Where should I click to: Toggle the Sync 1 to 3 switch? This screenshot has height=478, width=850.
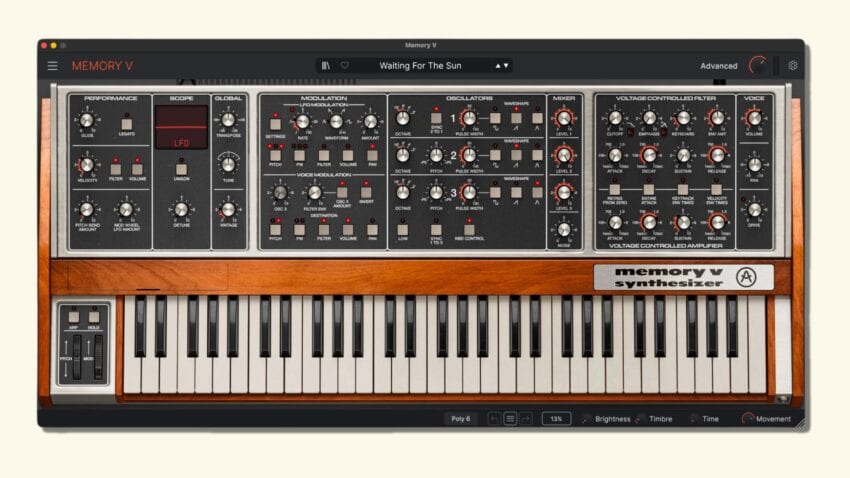436,229
